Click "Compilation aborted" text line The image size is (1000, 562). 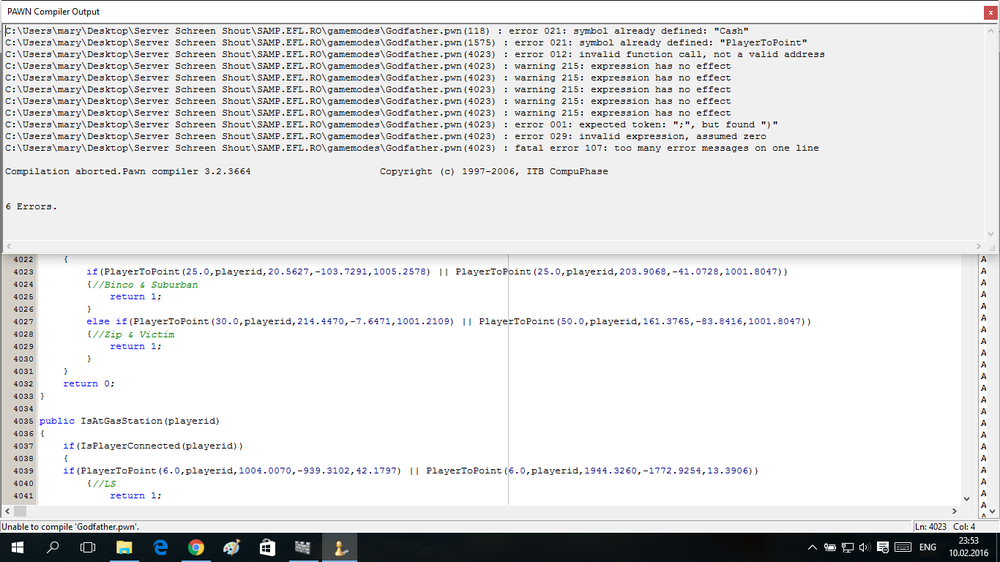307,171
